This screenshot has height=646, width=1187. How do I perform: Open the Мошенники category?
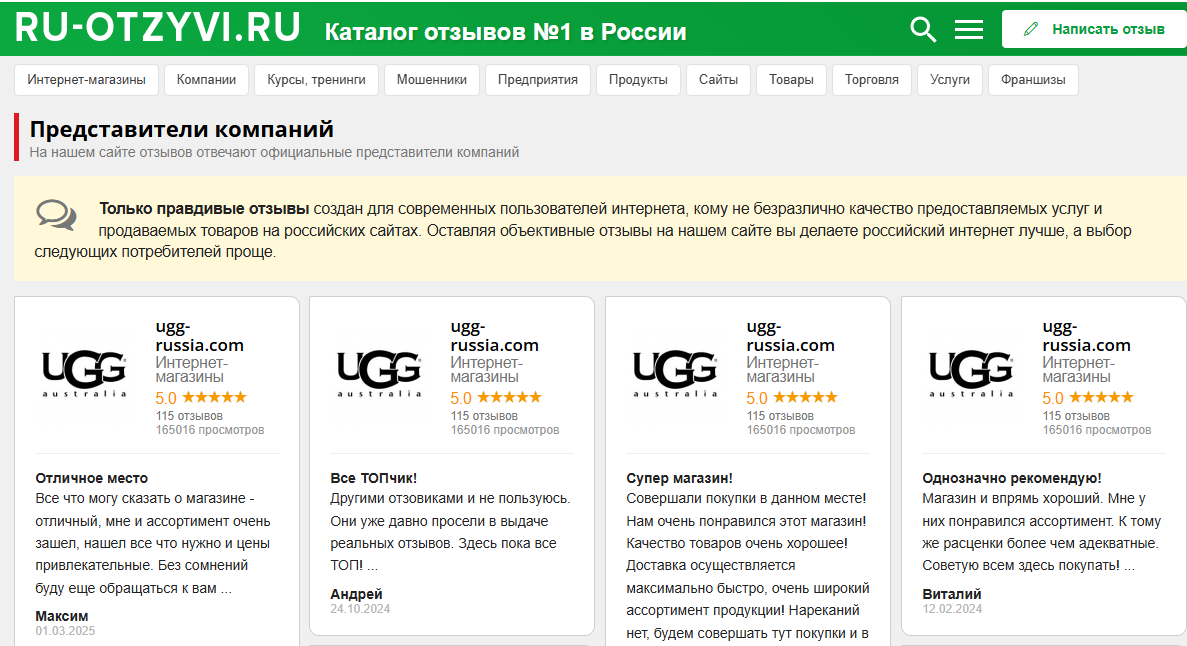(x=431, y=80)
